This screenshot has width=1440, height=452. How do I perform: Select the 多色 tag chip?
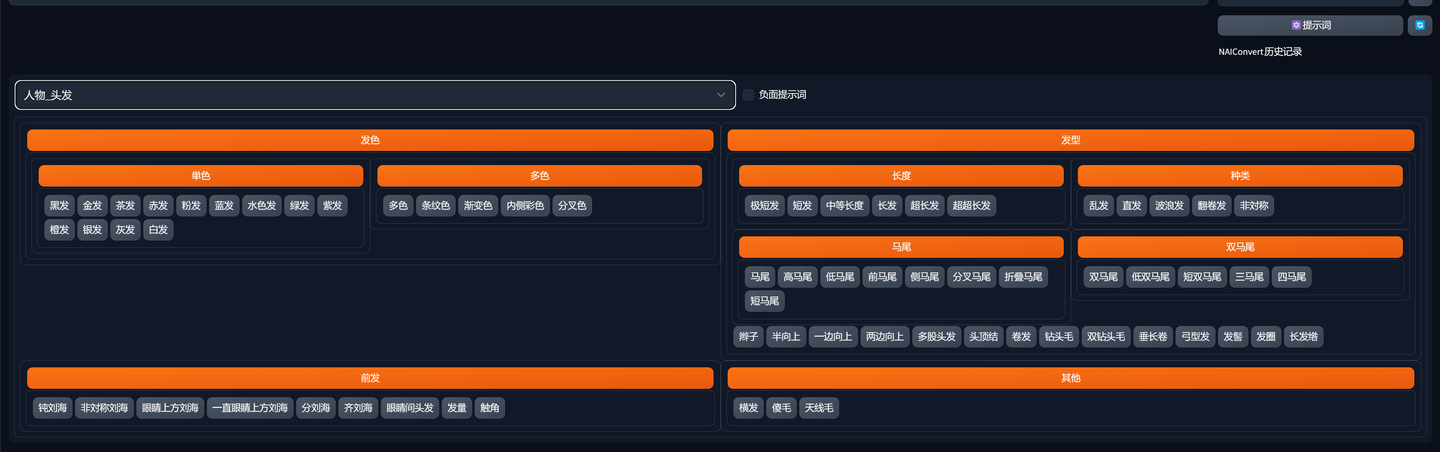398,206
